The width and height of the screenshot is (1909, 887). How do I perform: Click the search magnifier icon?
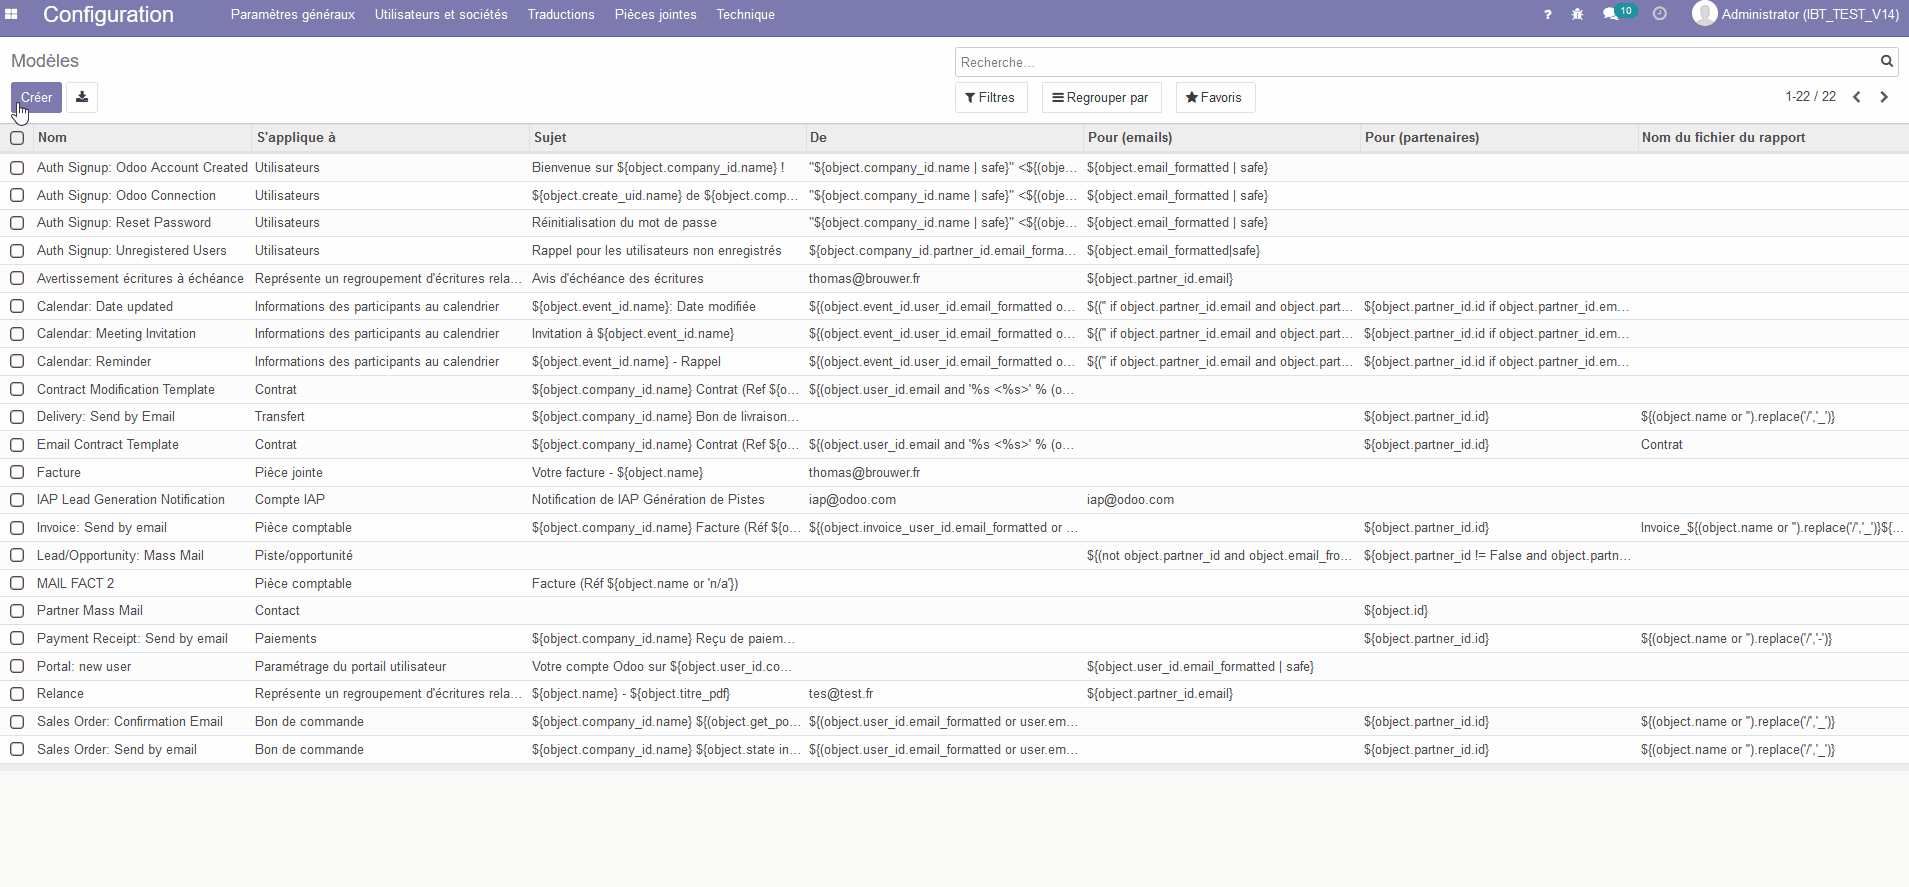pyautogui.click(x=1886, y=62)
